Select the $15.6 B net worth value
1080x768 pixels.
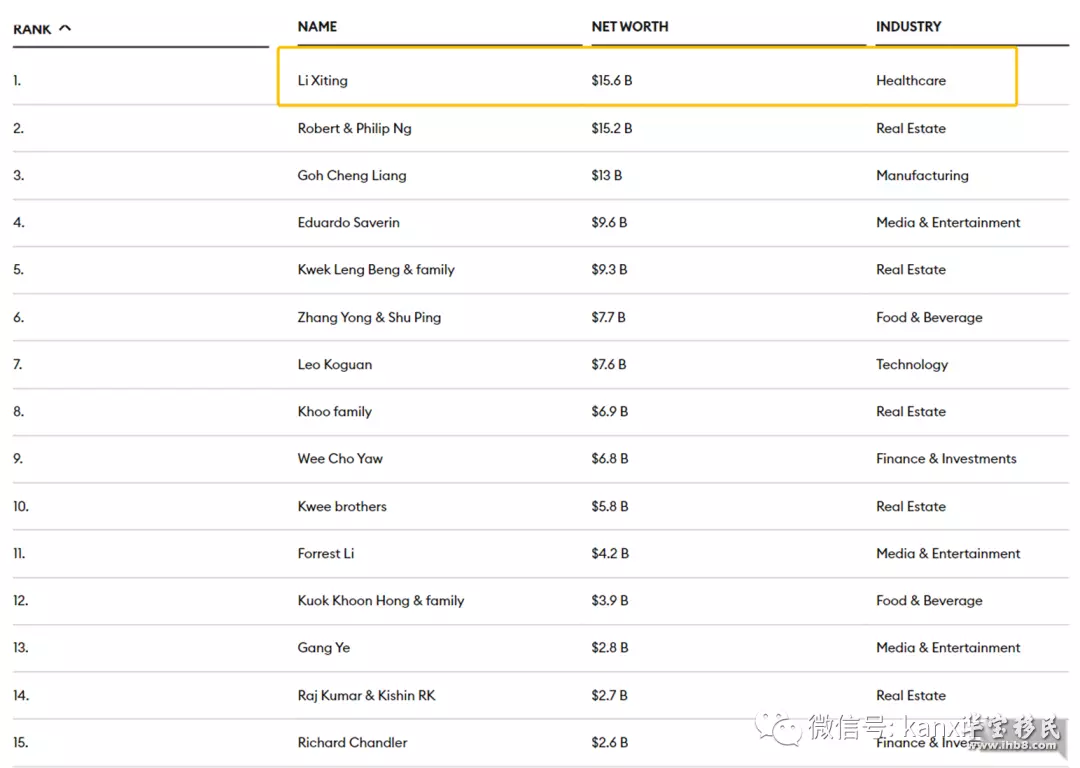click(612, 81)
